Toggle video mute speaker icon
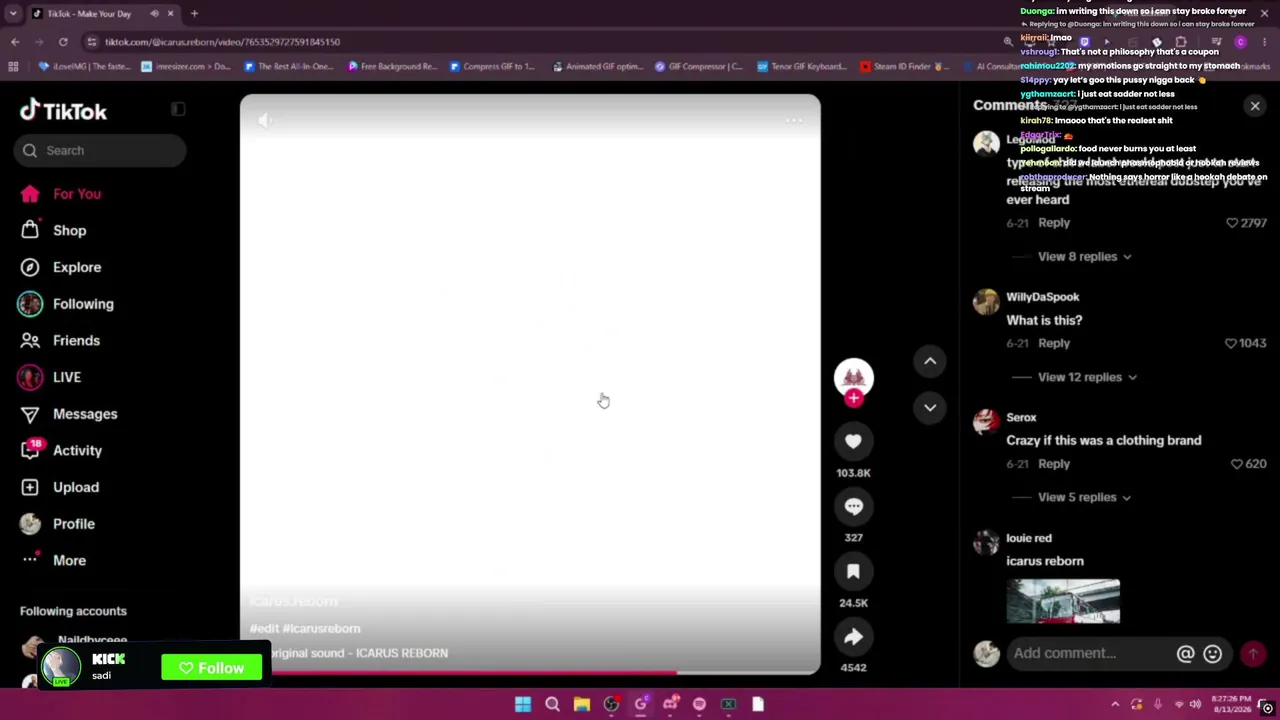This screenshot has width=1280, height=720. 265,120
